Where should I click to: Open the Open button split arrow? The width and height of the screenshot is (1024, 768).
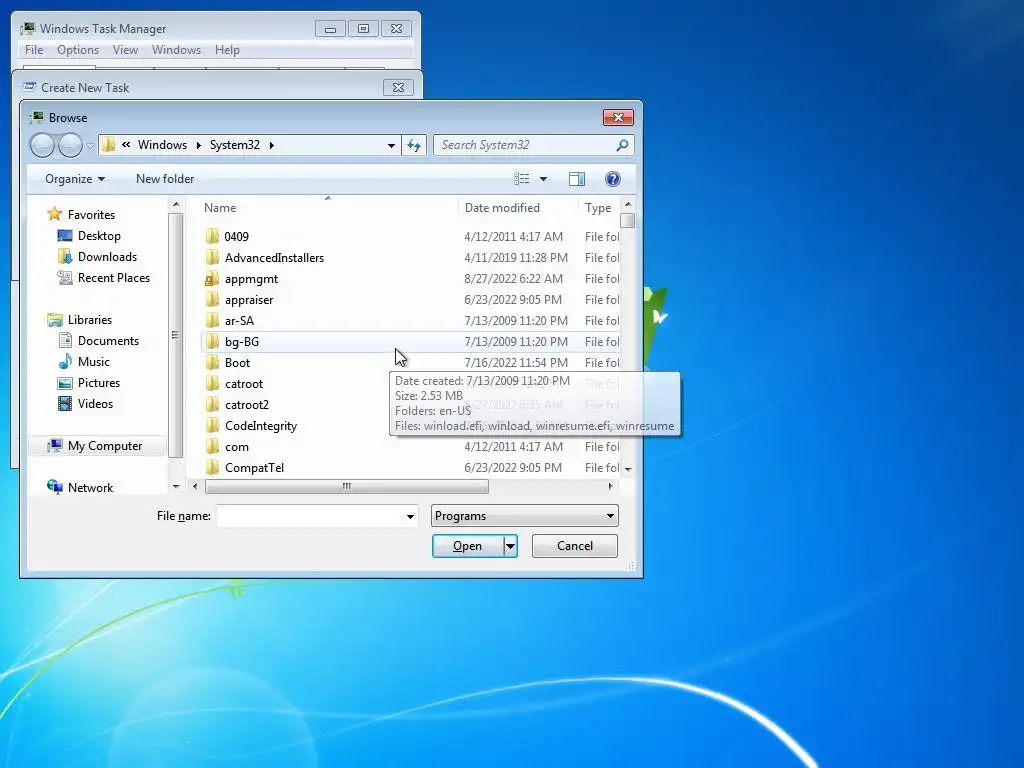511,546
